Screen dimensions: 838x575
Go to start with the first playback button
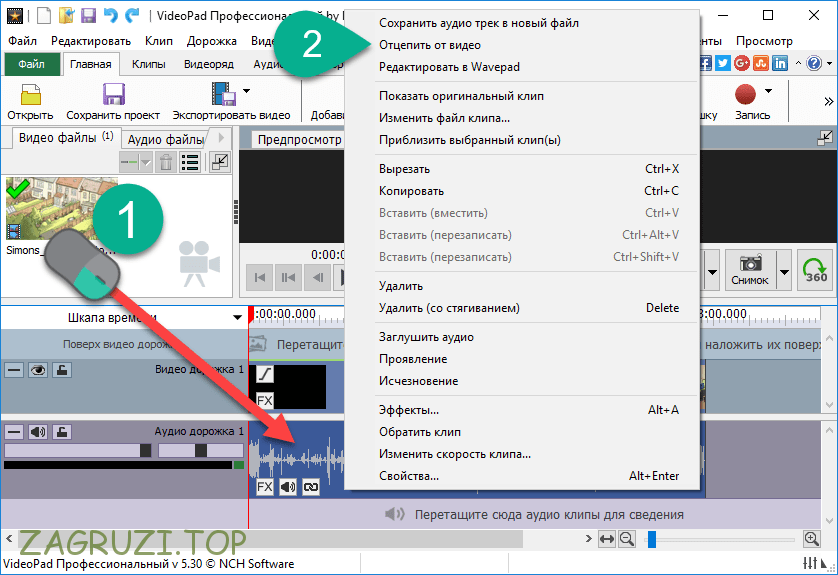pyautogui.click(x=260, y=277)
